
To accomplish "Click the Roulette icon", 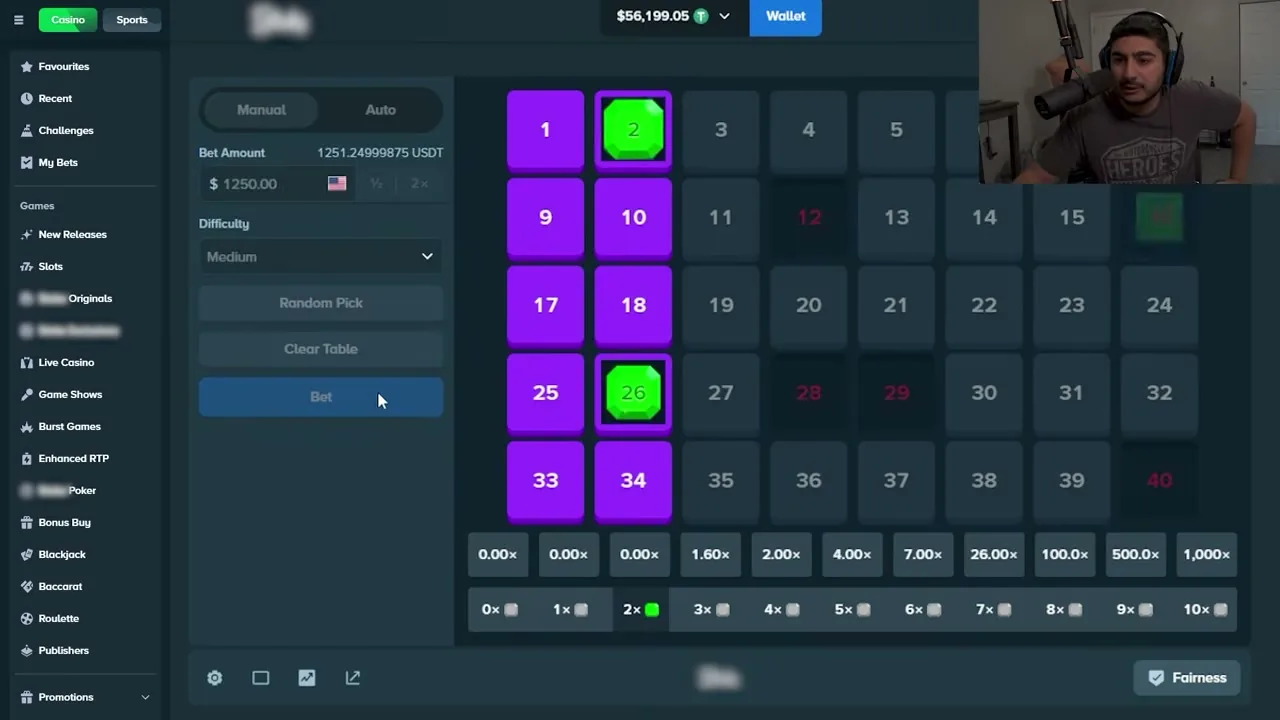I will tap(27, 619).
